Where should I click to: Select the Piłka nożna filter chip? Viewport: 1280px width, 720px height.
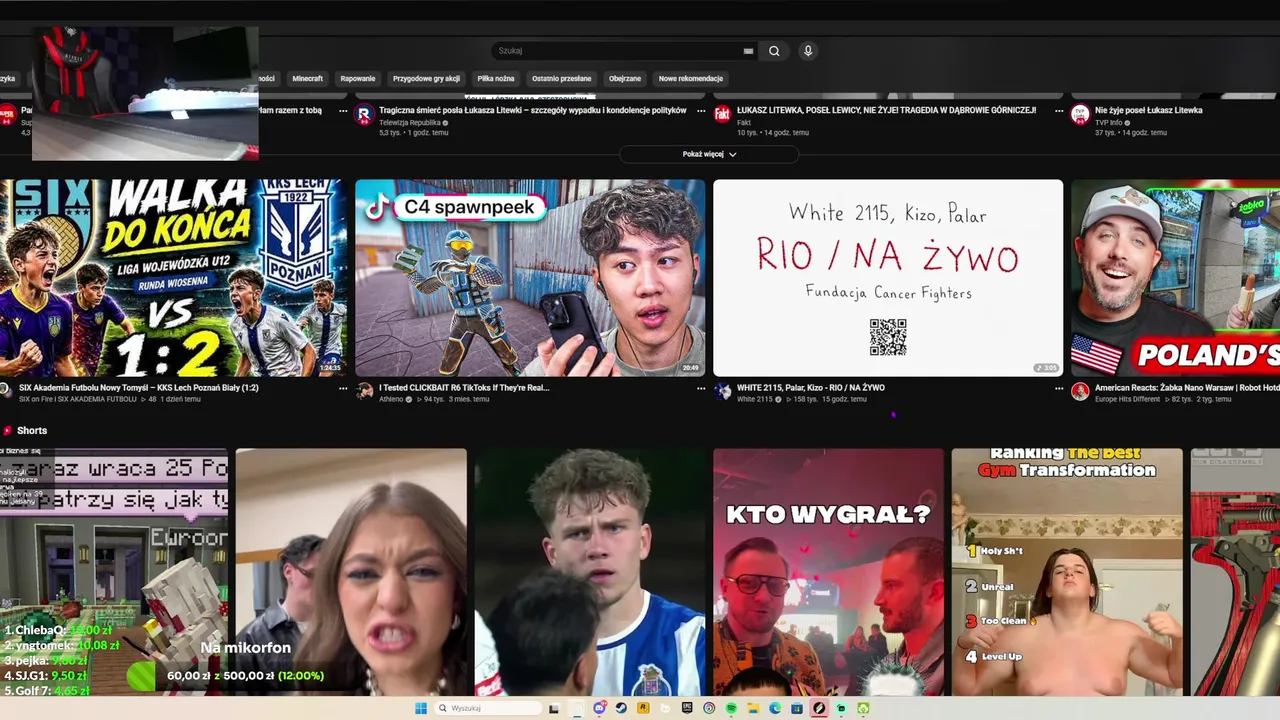(495, 78)
